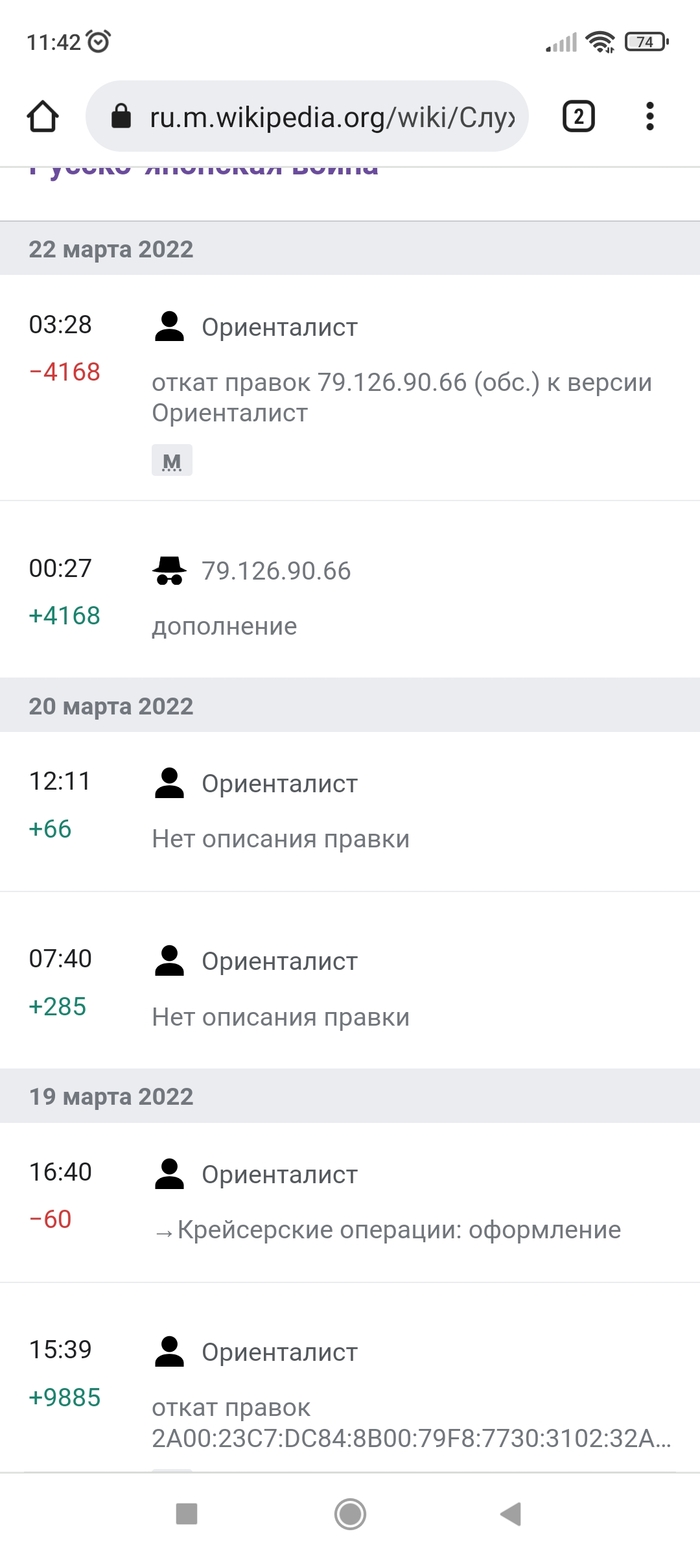Tap the padlock site security icon

click(x=121, y=117)
